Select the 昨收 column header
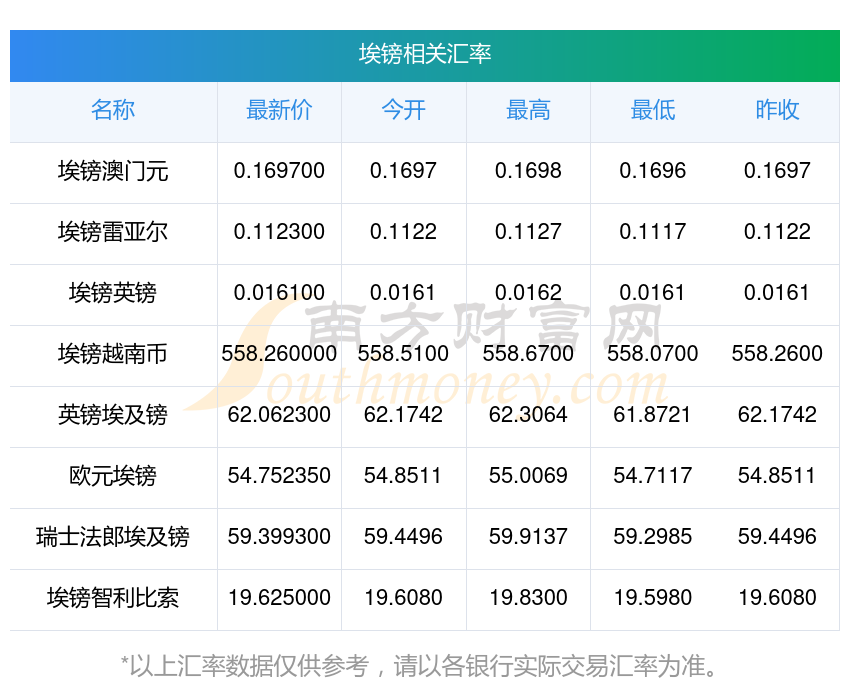 777,110
